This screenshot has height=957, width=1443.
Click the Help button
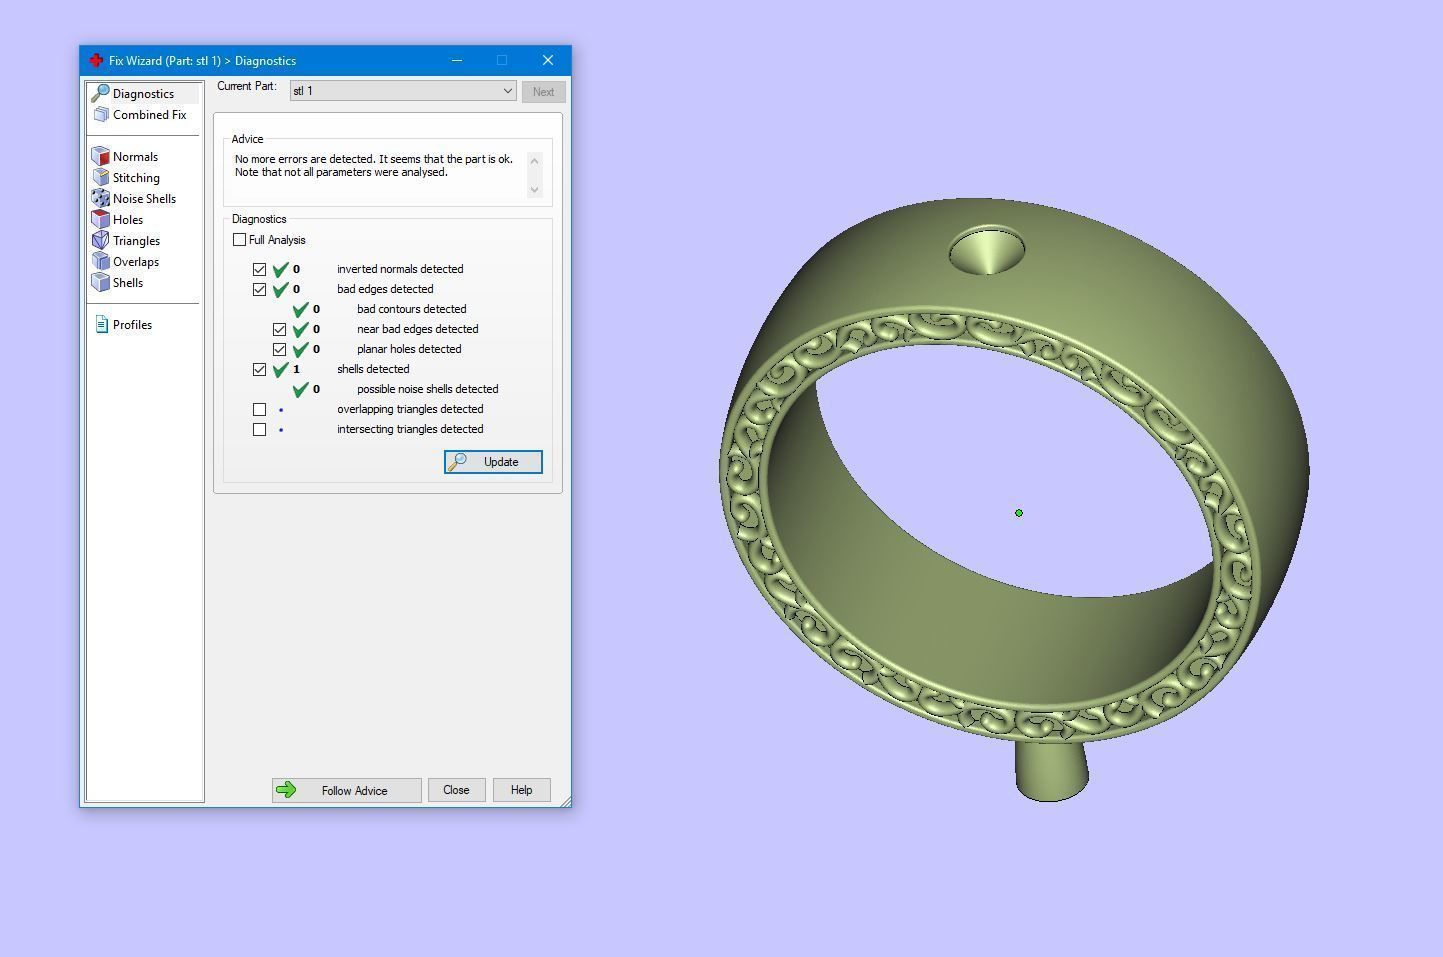coord(521,790)
